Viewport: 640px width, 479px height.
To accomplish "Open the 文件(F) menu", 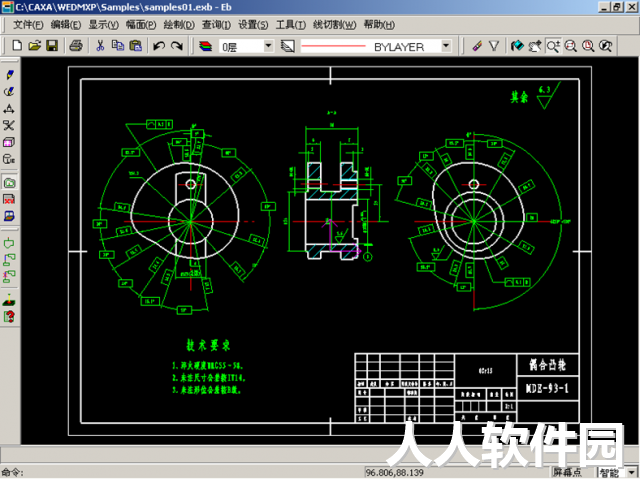I will 28,25.
